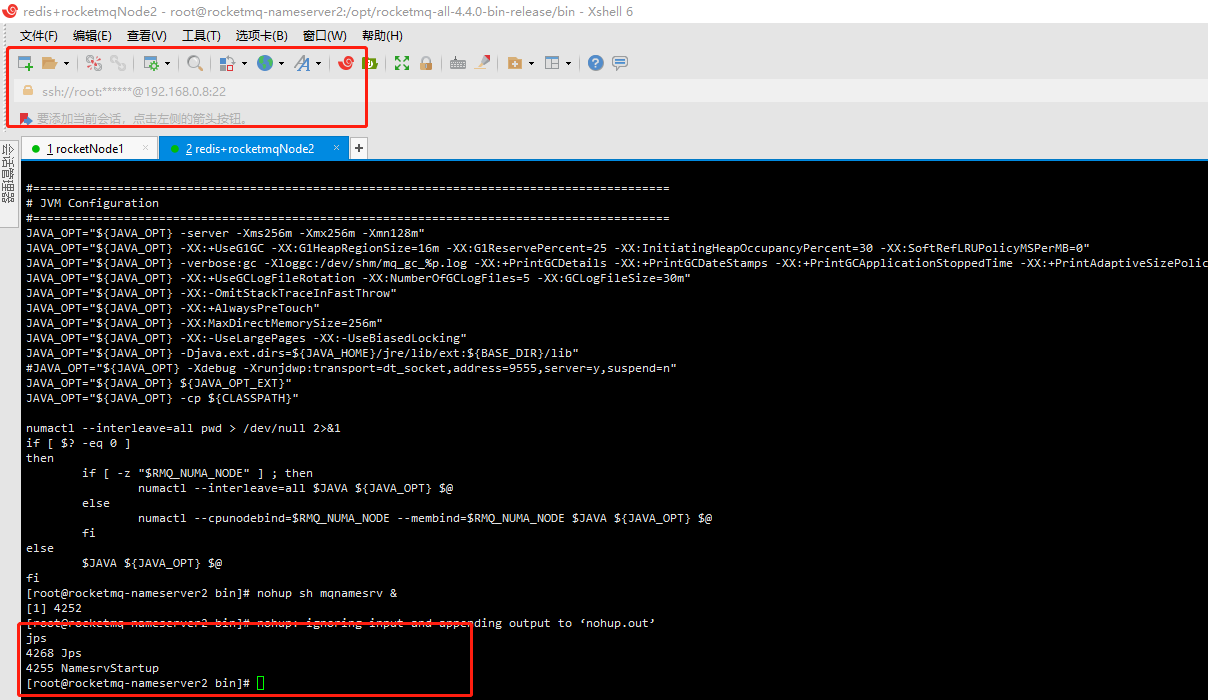
Task: Expand the Font dropdown arrow
Action: (x=319, y=63)
